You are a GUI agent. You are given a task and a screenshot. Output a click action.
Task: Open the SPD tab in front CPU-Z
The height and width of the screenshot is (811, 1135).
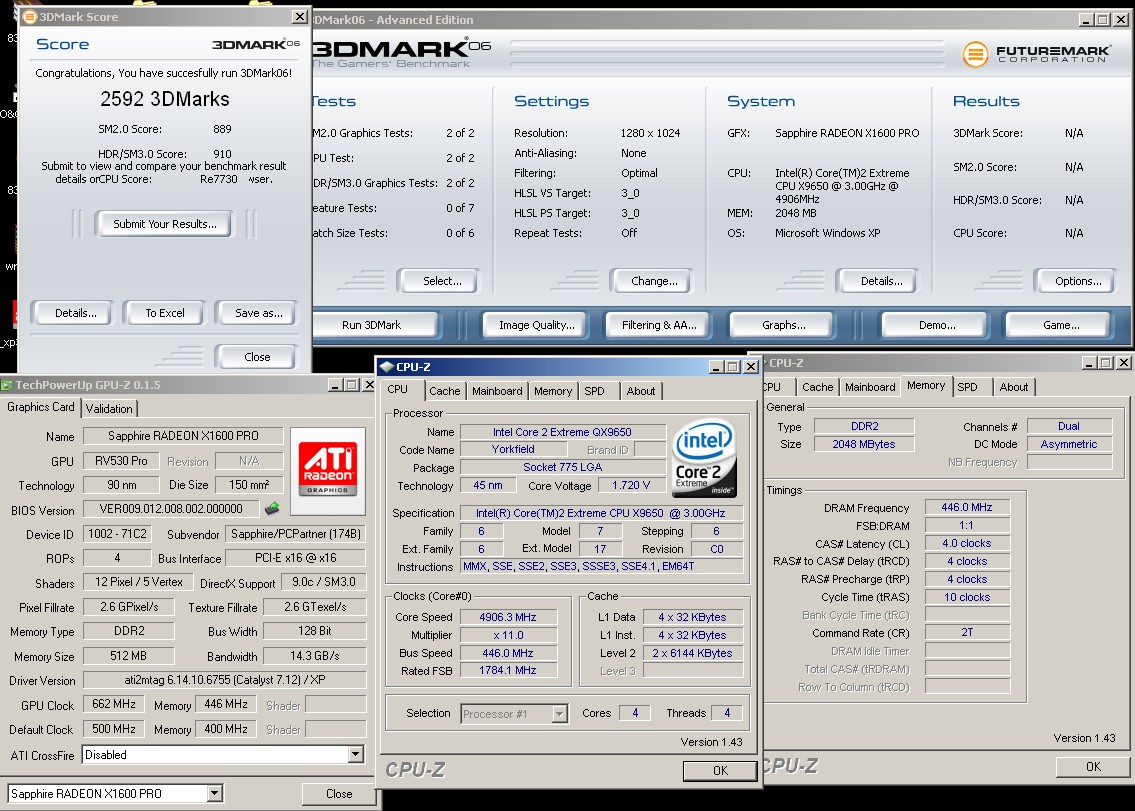pyautogui.click(x=594, y=391)
